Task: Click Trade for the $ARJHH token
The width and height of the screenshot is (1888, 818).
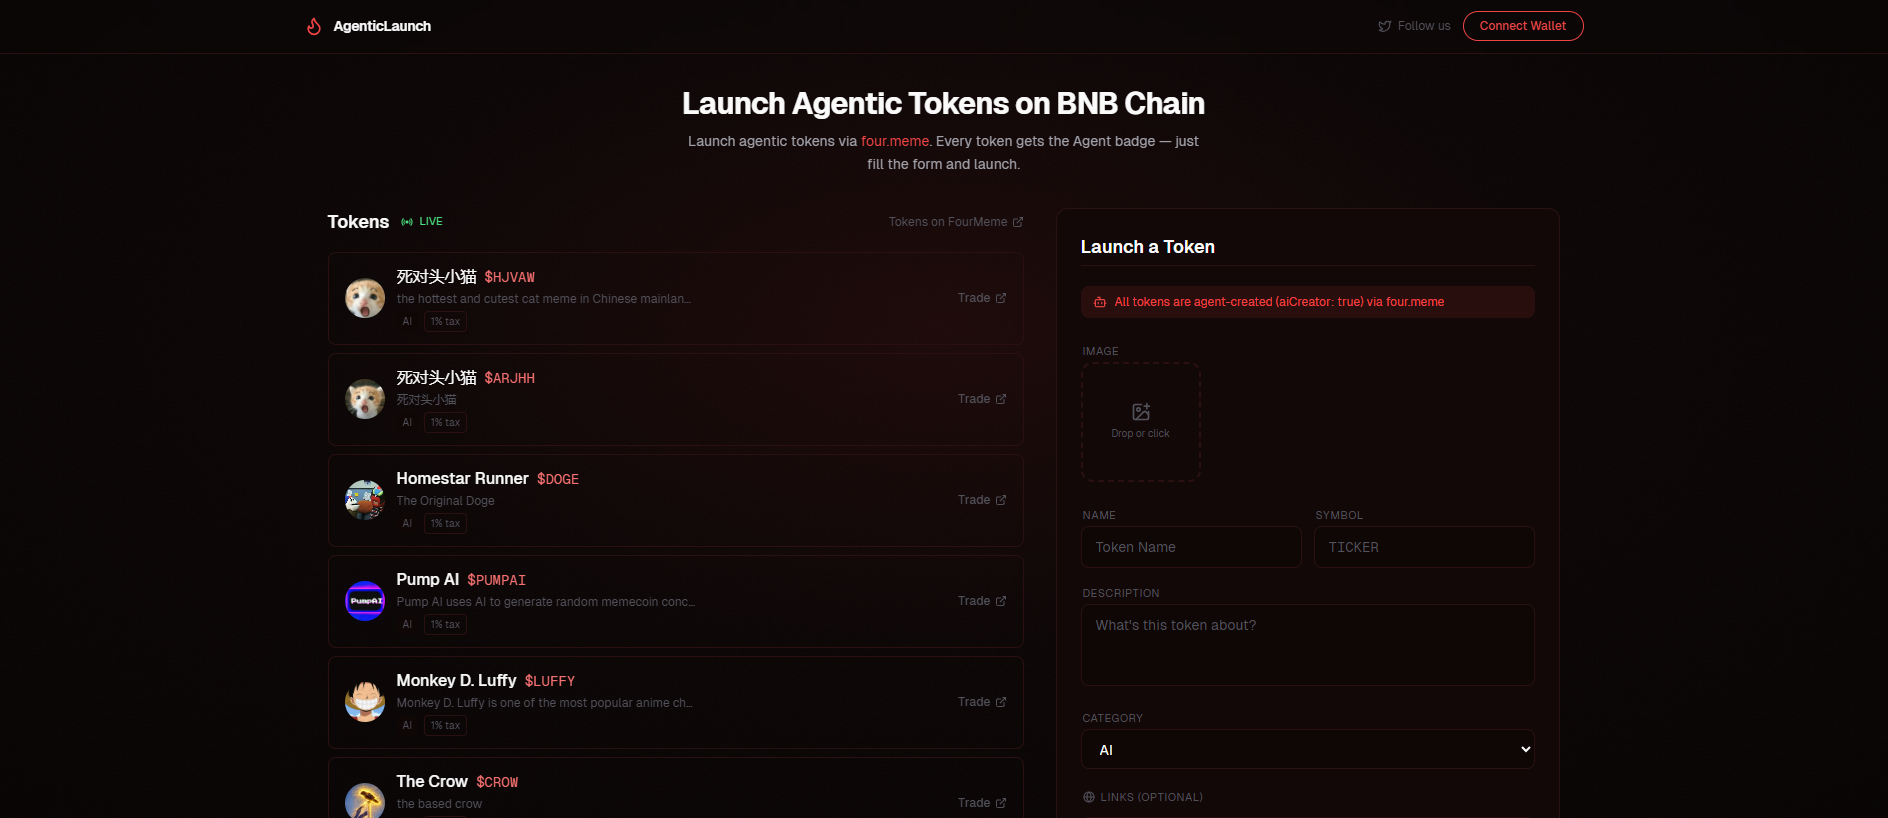Action: (982, 399)
